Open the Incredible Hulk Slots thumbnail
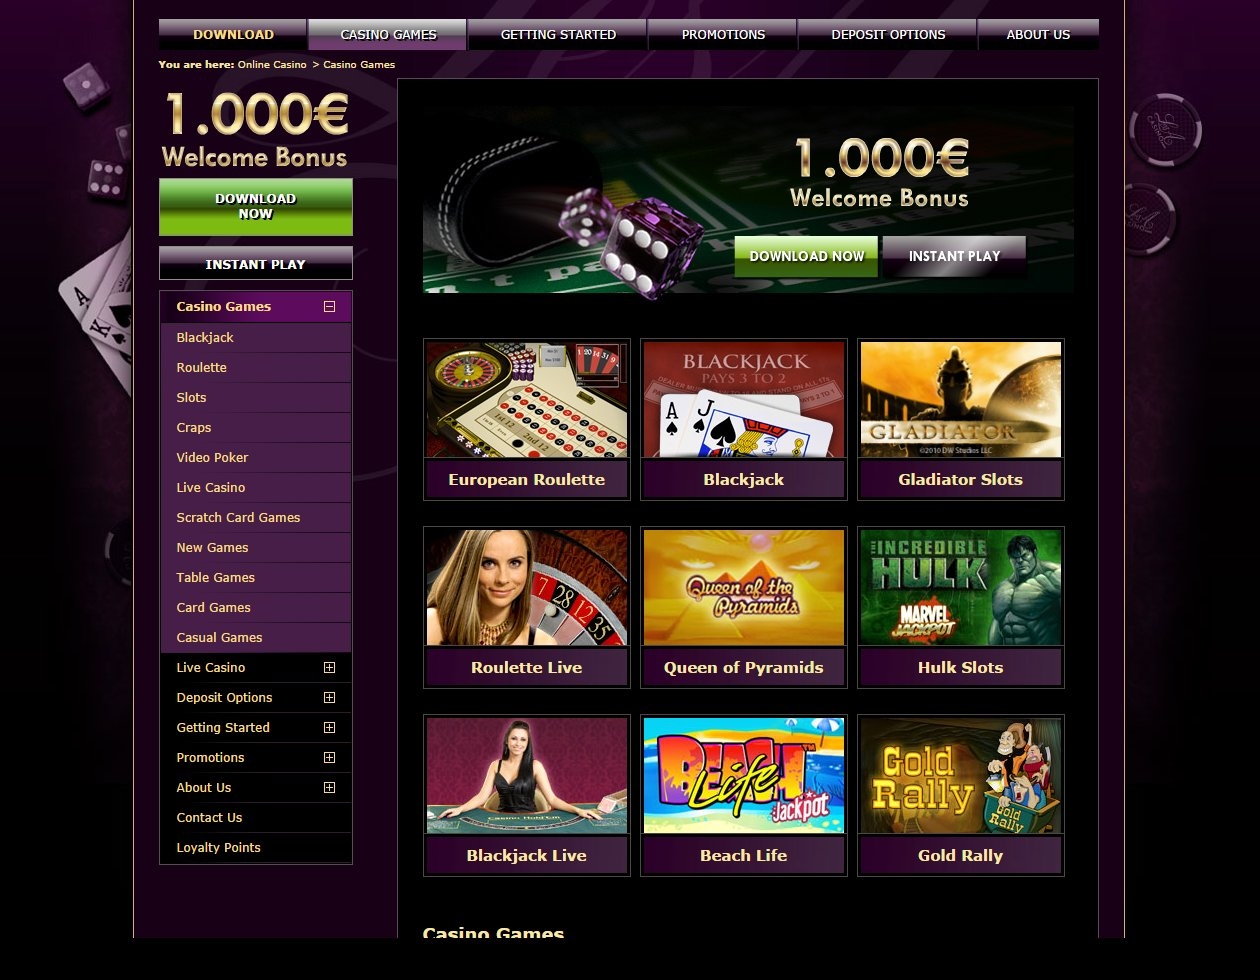Screen dimensions: 1260x980 click(x=961, y=588)
